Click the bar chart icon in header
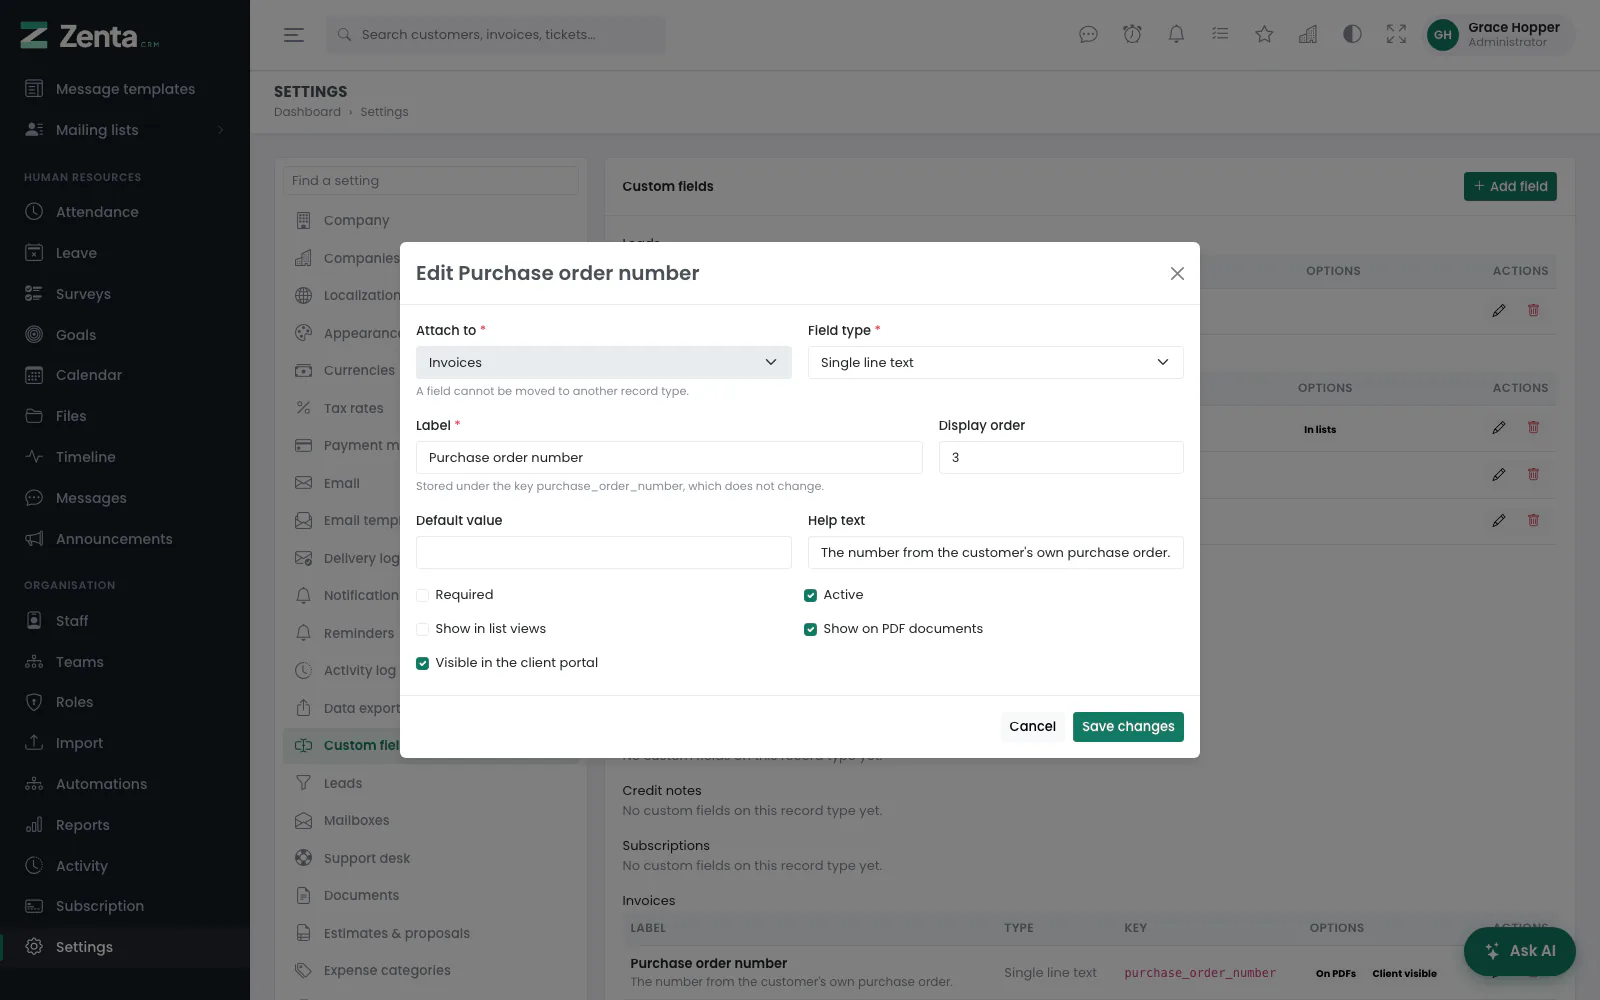 click(1308, 35)
